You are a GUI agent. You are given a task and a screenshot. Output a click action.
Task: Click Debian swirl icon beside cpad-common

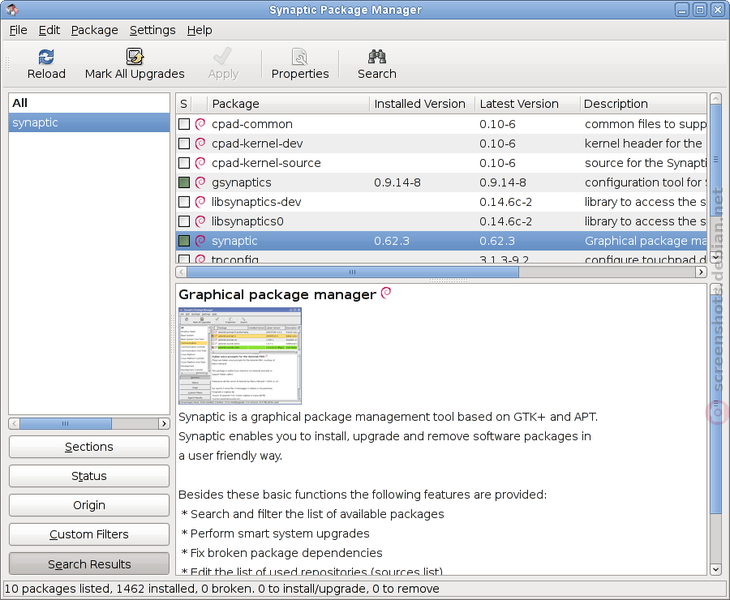200,124
